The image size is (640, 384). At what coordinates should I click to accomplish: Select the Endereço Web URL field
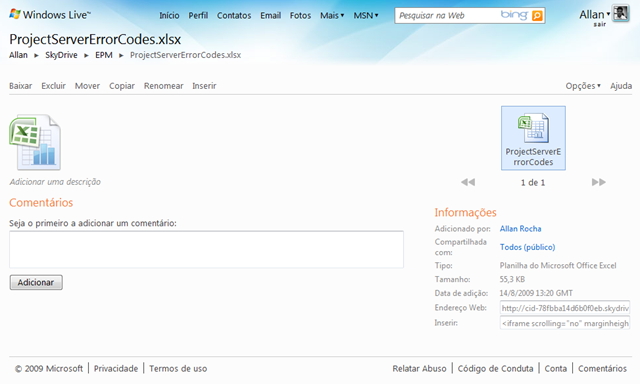pos(565,308)
